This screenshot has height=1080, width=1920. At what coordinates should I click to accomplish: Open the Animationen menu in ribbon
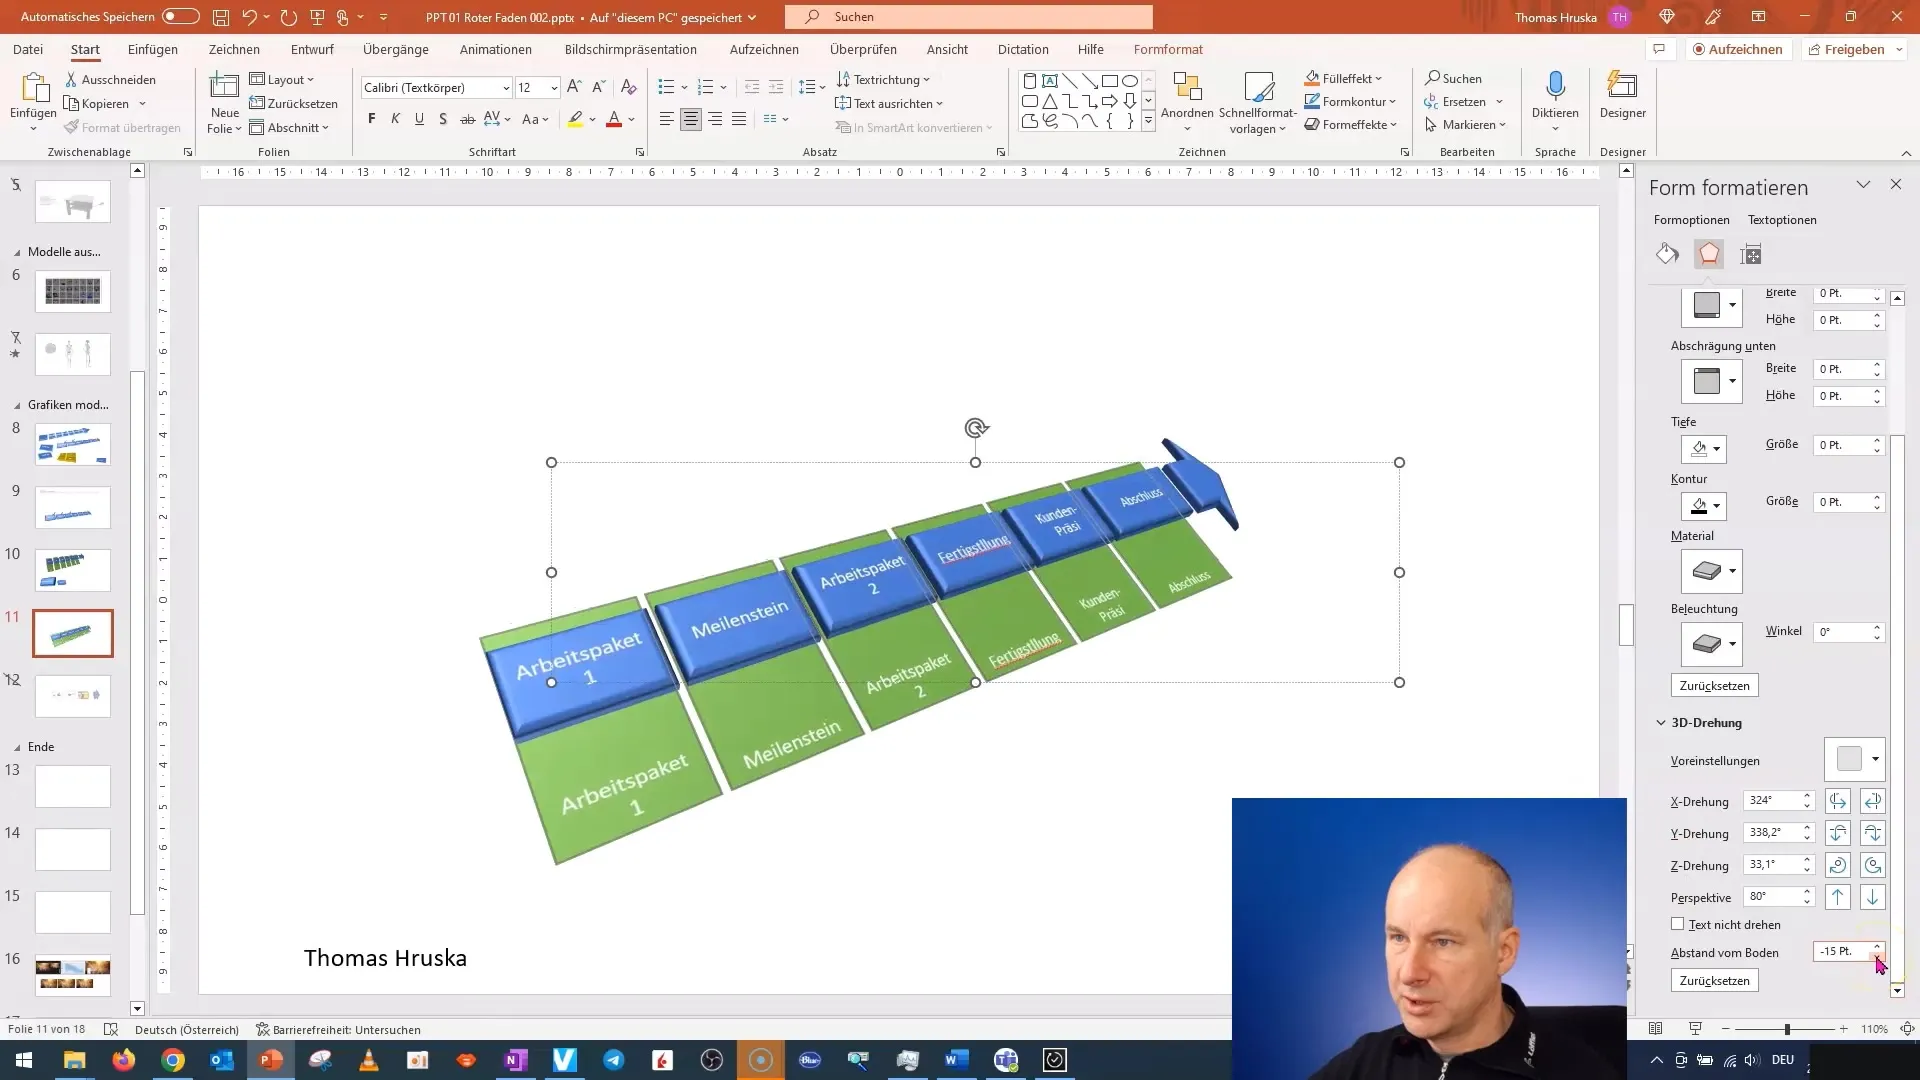[496, 49]
